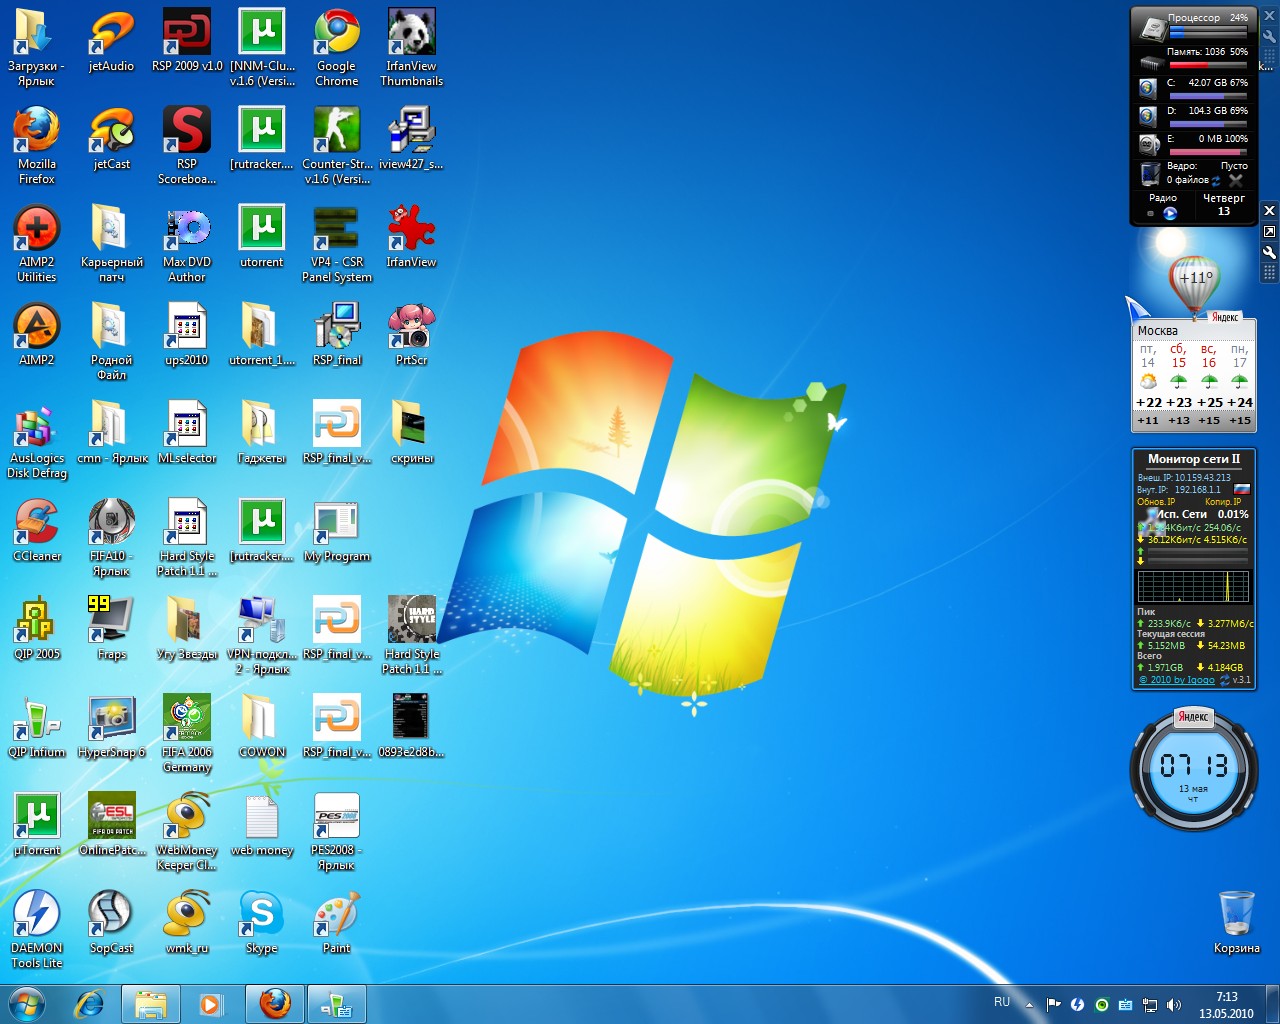Show hidden tray icons arrow
1280x1024 pixels.
(1029, 1004)
